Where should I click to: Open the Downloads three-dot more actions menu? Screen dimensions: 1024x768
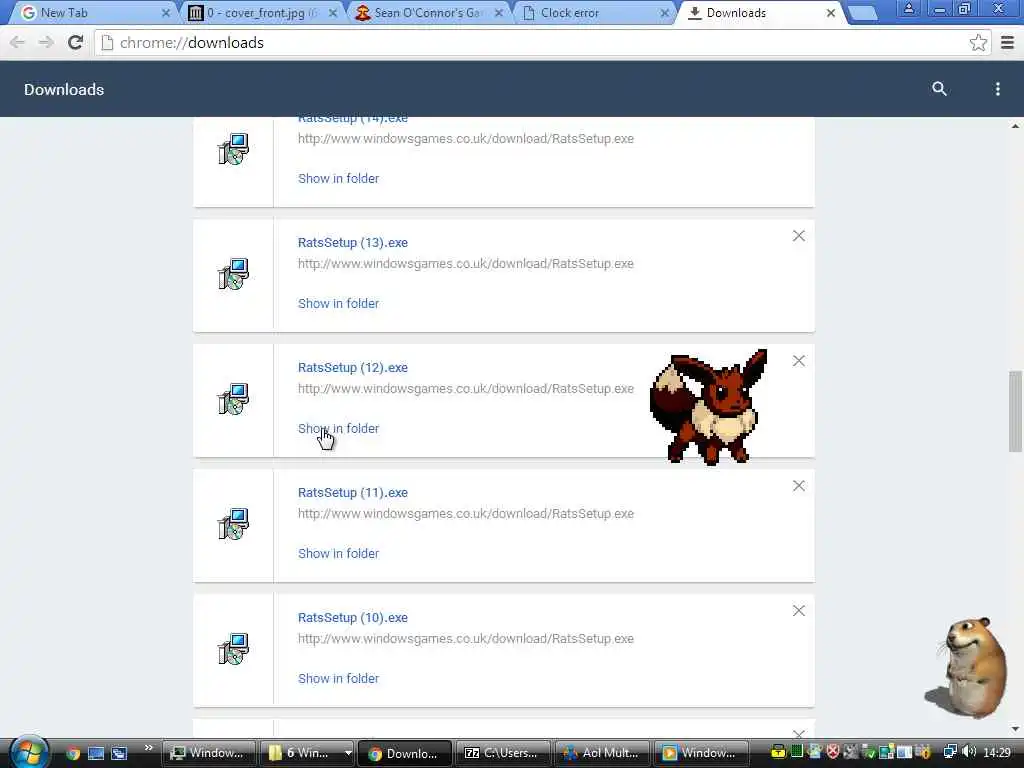pyautogui.click(x=997, y=89)
